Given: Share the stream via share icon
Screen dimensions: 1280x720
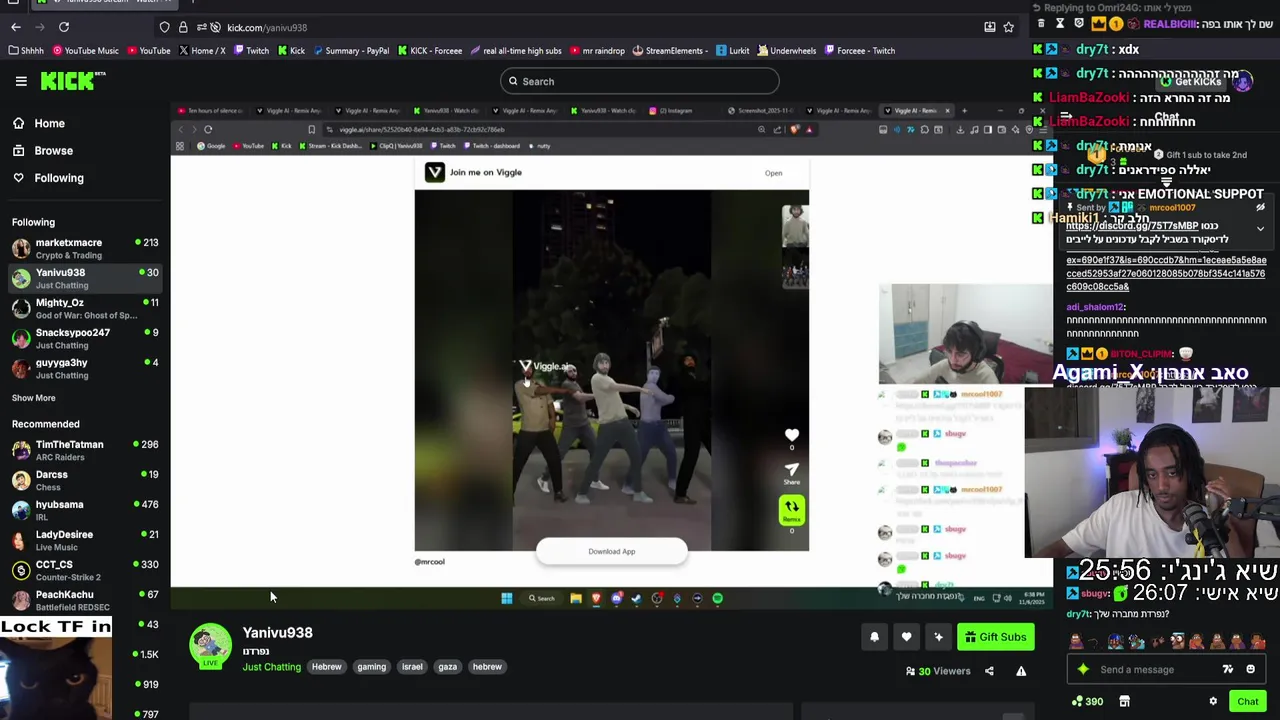Looking at the screenshot, I should [989, 671].
